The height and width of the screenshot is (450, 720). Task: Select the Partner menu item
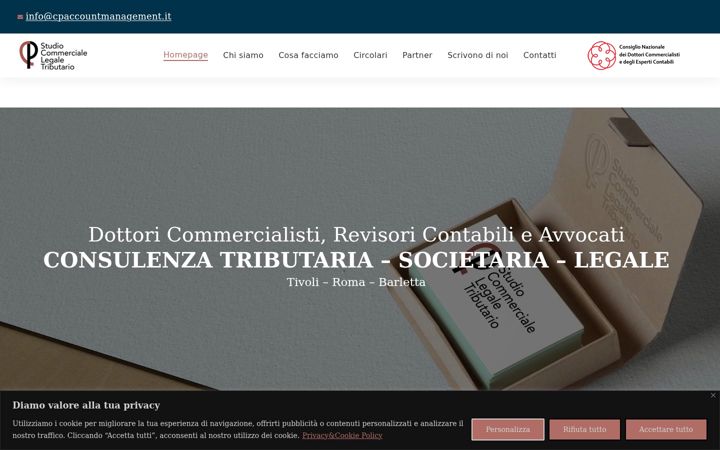[x=417, y=55]
